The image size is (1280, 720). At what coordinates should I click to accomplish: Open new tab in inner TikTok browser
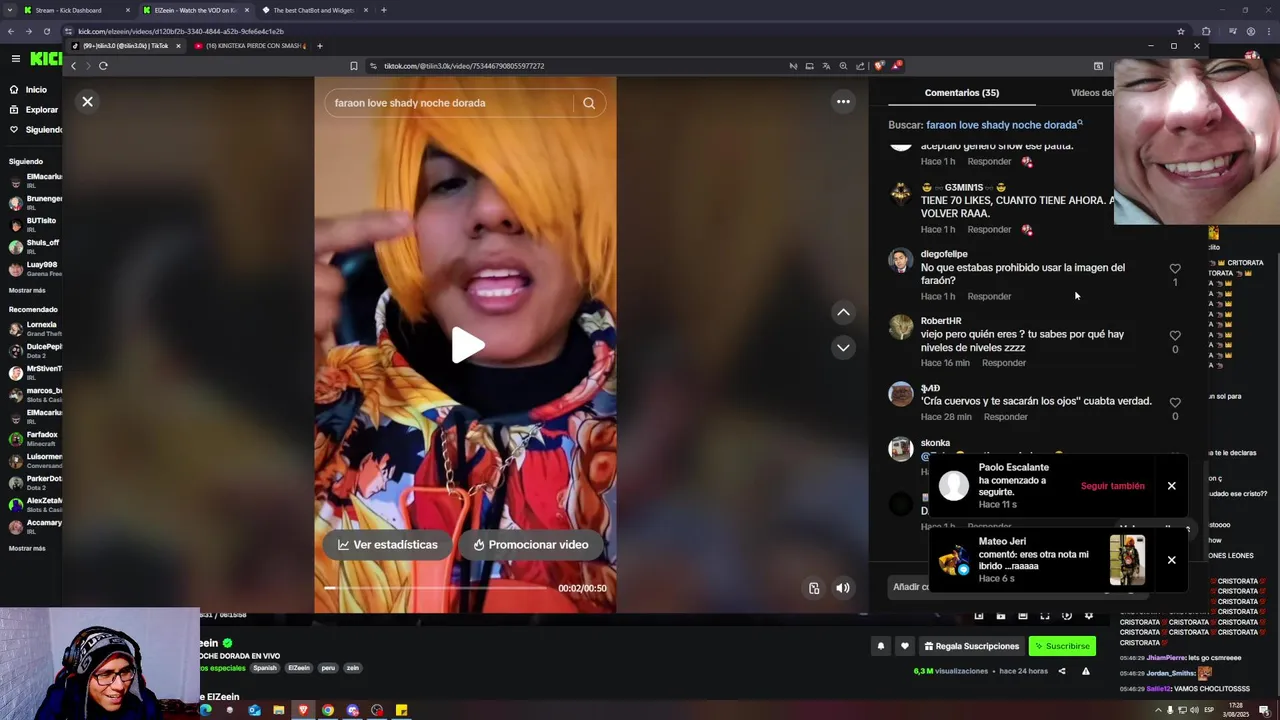coord(320,46)
